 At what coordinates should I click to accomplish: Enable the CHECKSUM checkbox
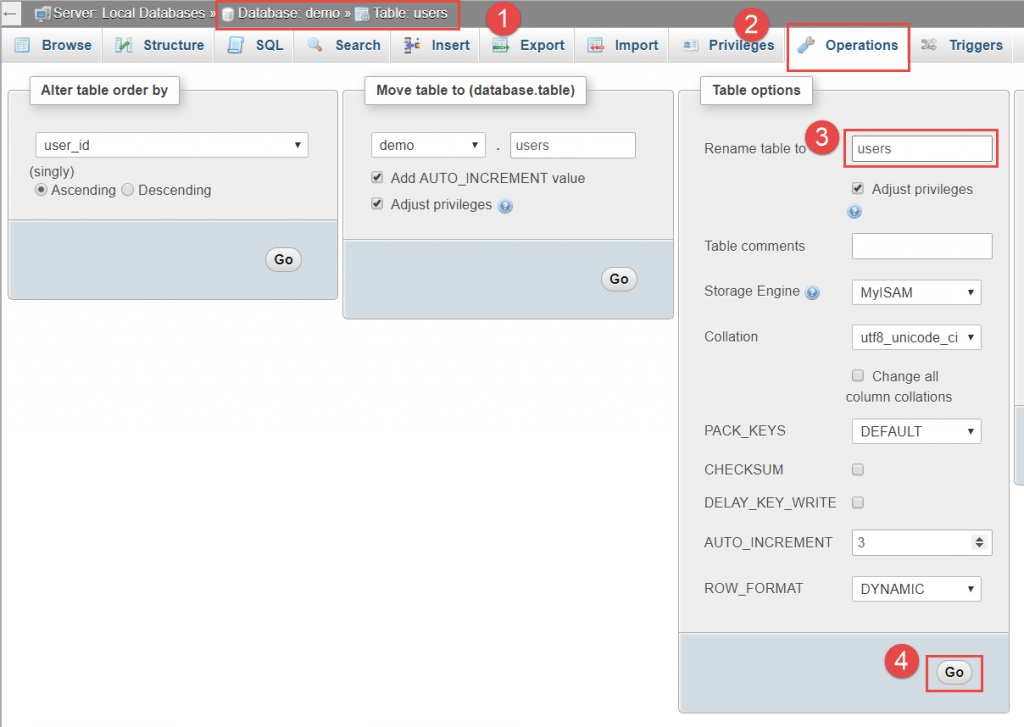(857, 469)
